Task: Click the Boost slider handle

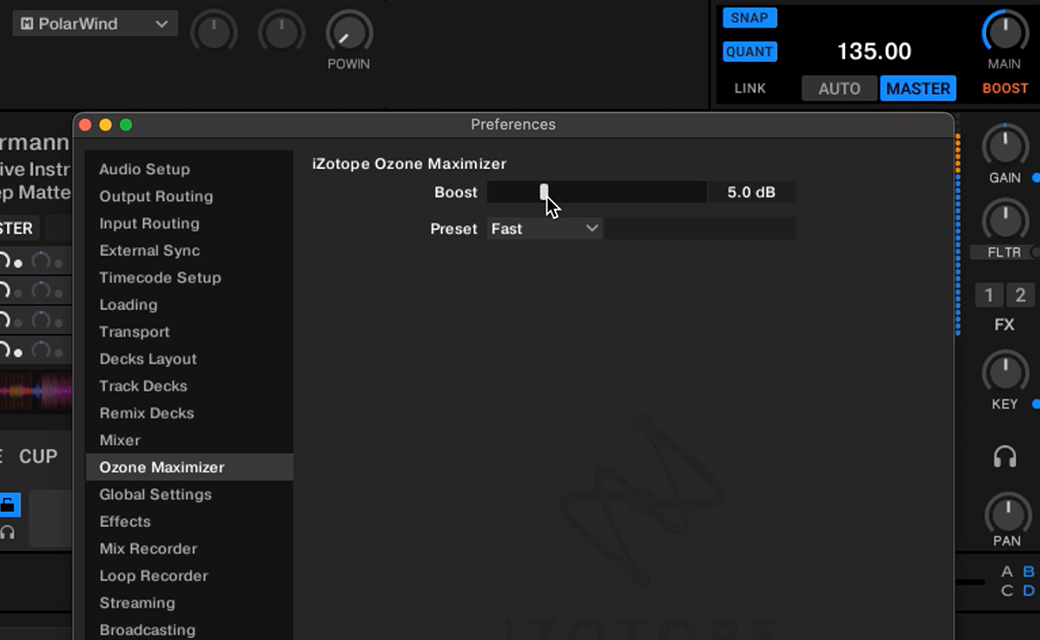Action: [544, 192]
